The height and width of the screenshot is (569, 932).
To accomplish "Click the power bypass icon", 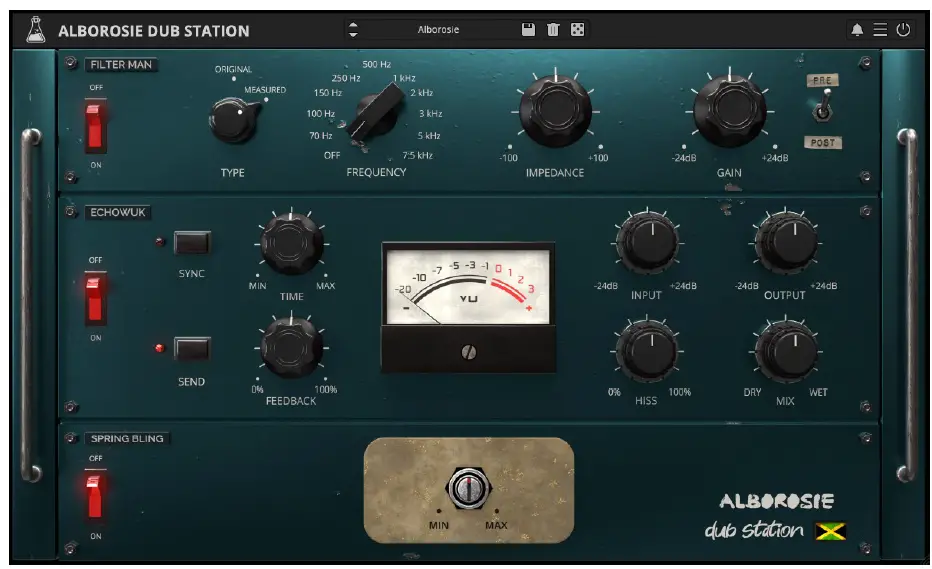I will 903,30.
